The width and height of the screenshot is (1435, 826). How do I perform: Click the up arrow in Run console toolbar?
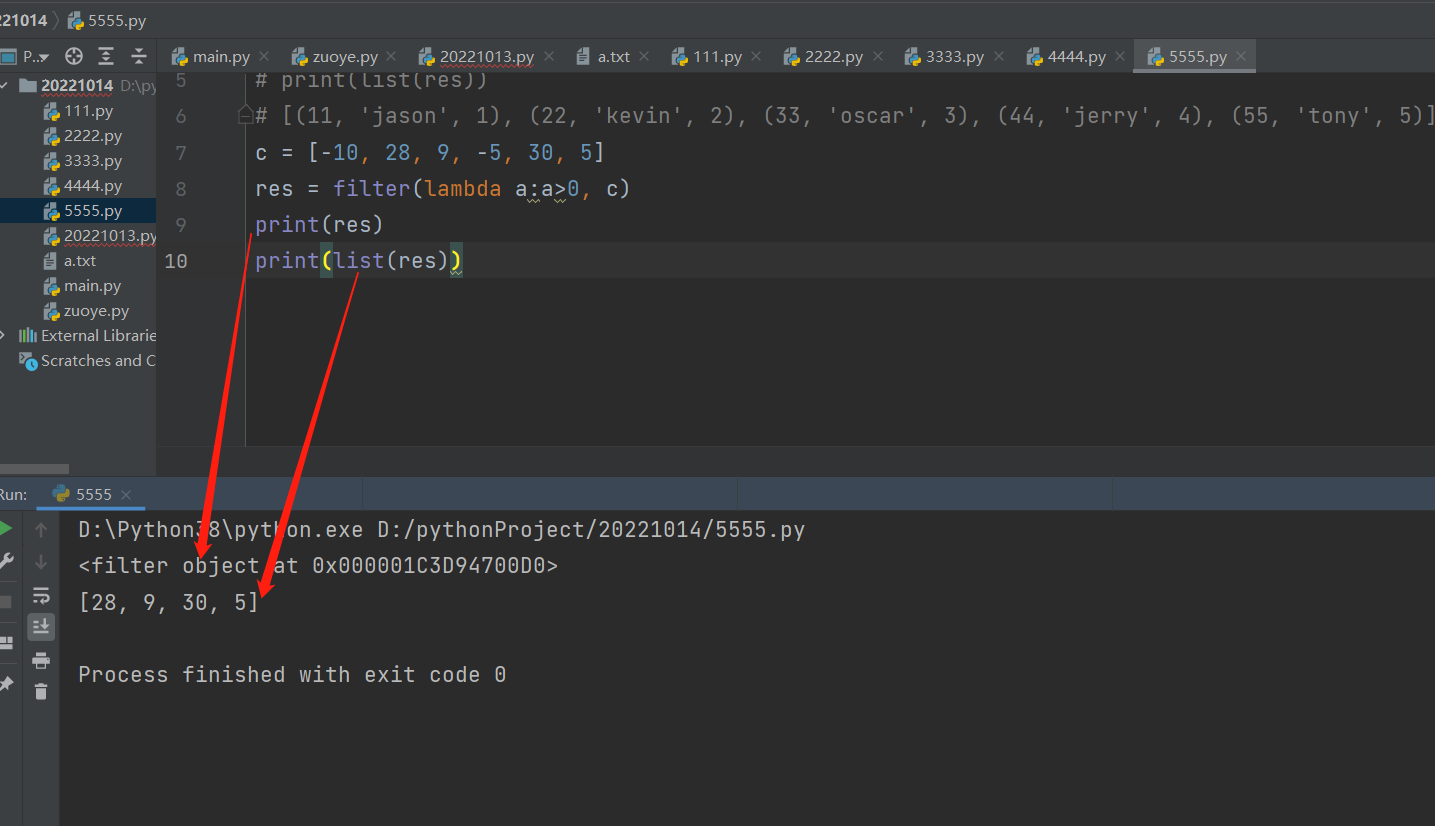[41, 530]
